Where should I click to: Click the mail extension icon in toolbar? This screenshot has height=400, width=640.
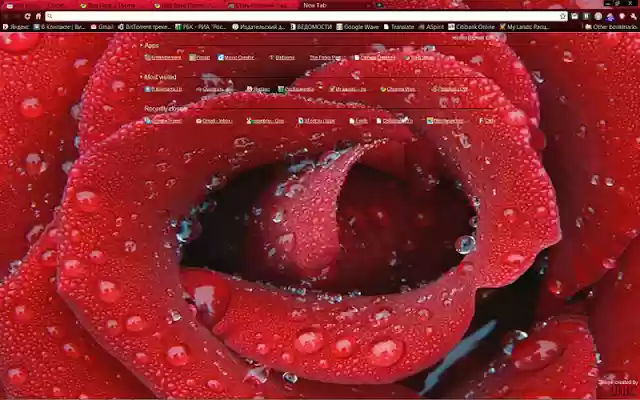click(575, 16)
